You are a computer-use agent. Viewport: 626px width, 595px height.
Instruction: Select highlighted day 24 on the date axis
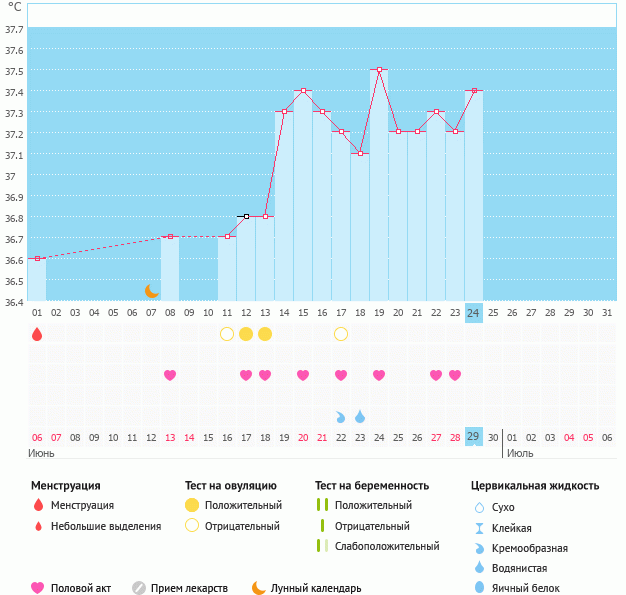pyautogui.click(x=474, y=313)
